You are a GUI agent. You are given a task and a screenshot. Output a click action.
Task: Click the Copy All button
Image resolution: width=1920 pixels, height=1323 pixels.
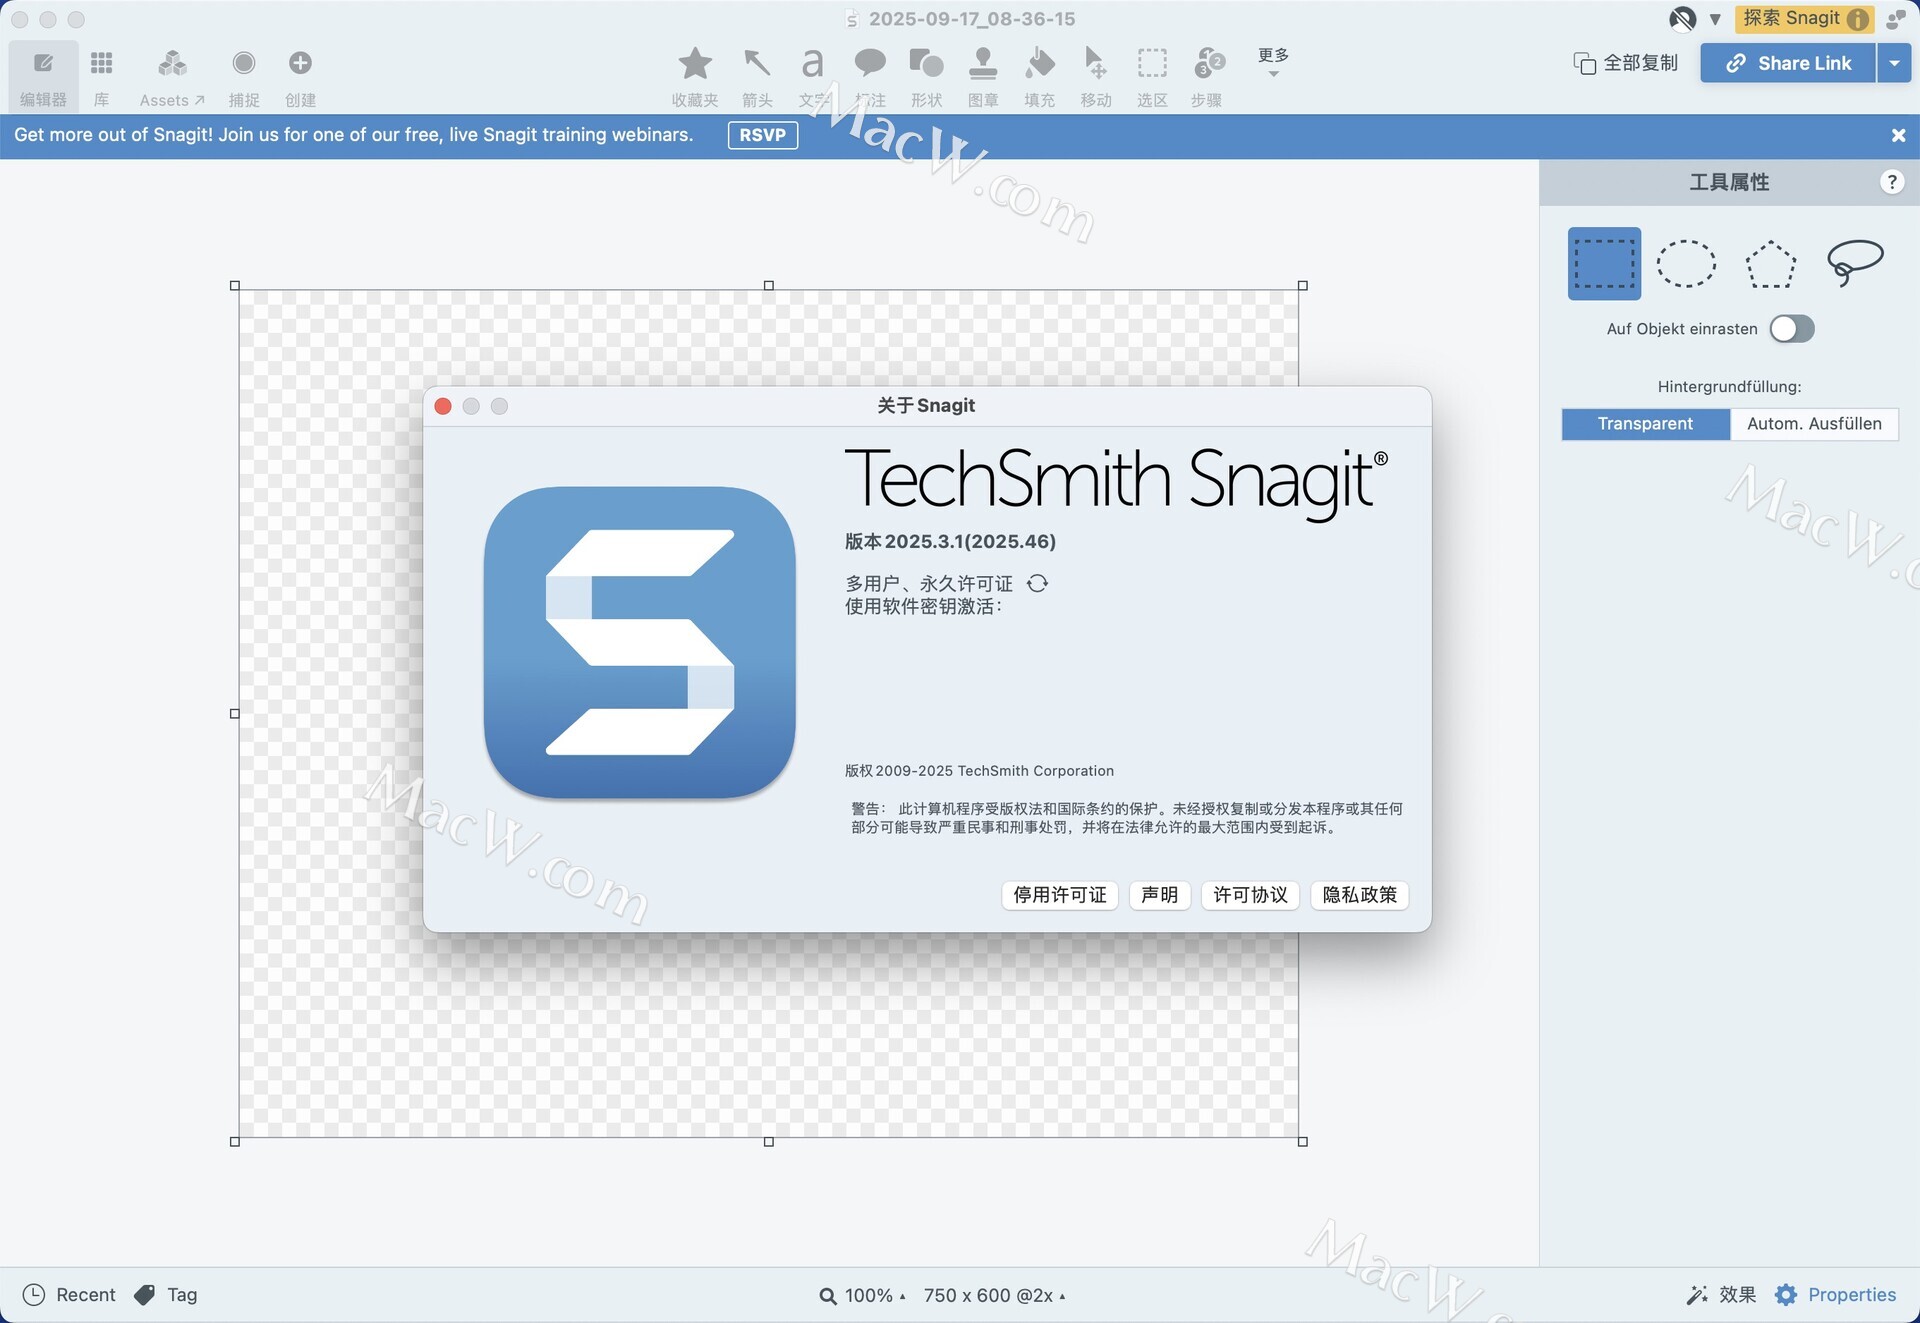[1626, 63]
